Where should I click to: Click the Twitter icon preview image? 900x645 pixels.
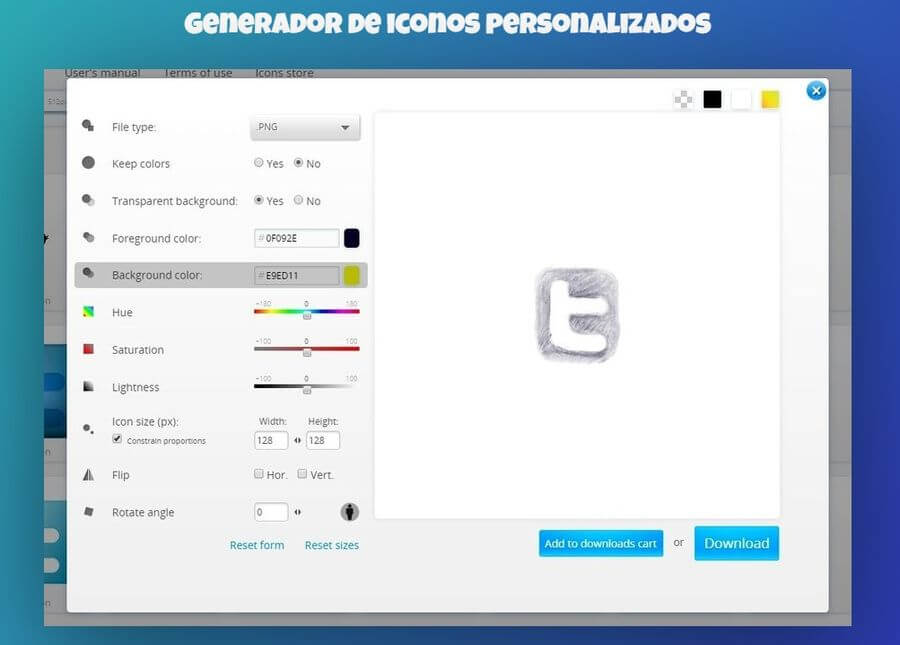[x=577, y=314]
